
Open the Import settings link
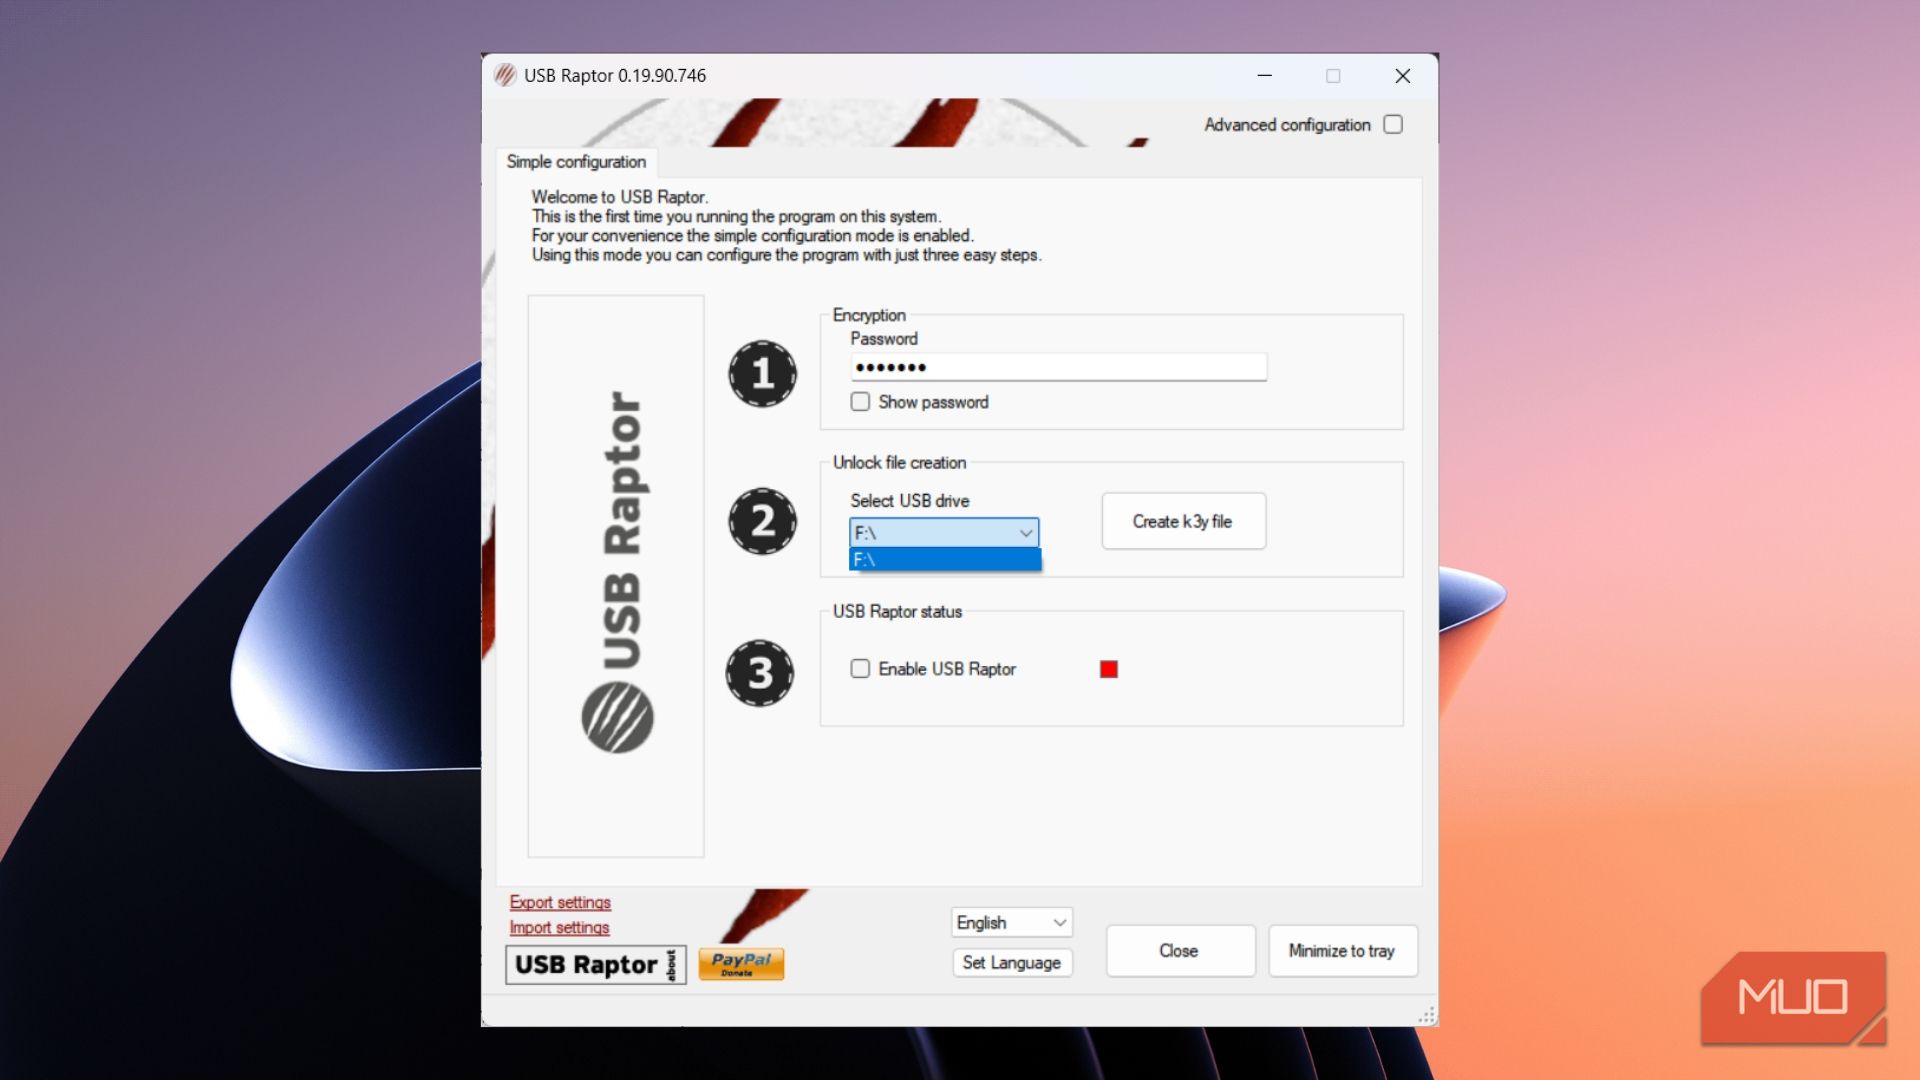(559, 927)
